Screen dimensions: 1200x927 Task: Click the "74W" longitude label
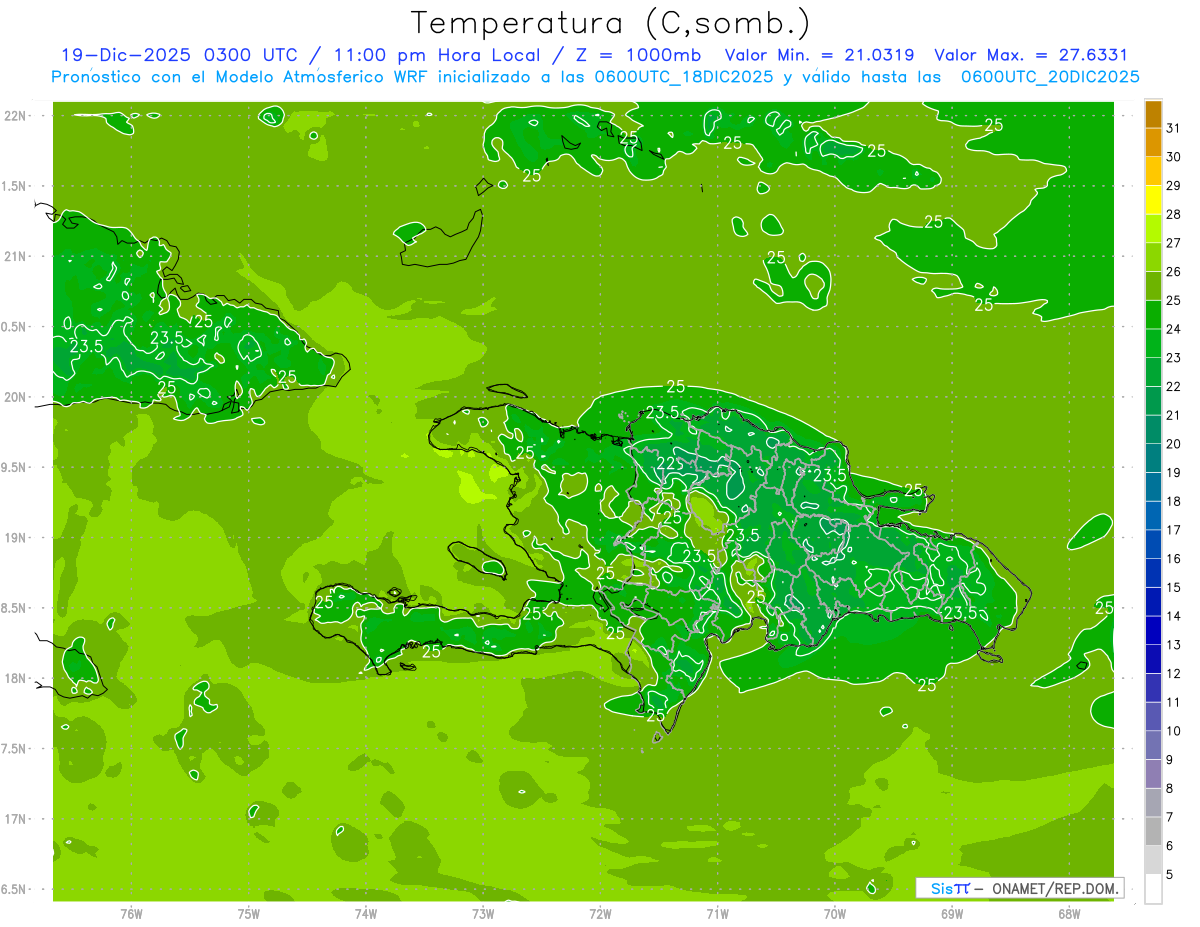[x=365, y=913]
